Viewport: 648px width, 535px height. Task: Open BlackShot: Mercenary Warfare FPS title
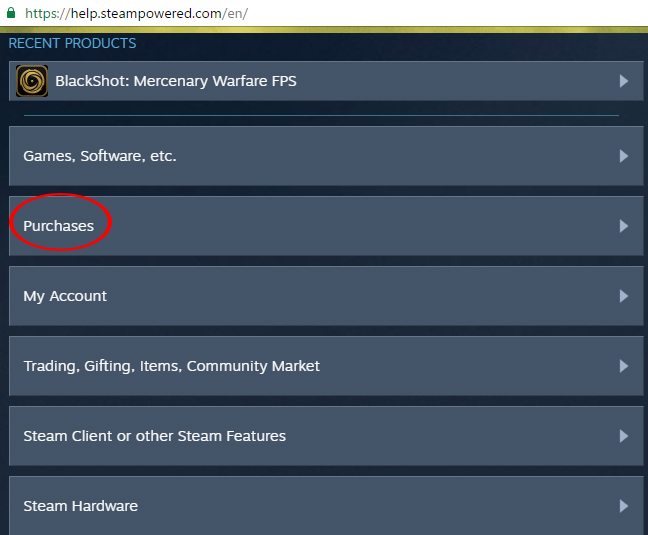pos(176,81)
